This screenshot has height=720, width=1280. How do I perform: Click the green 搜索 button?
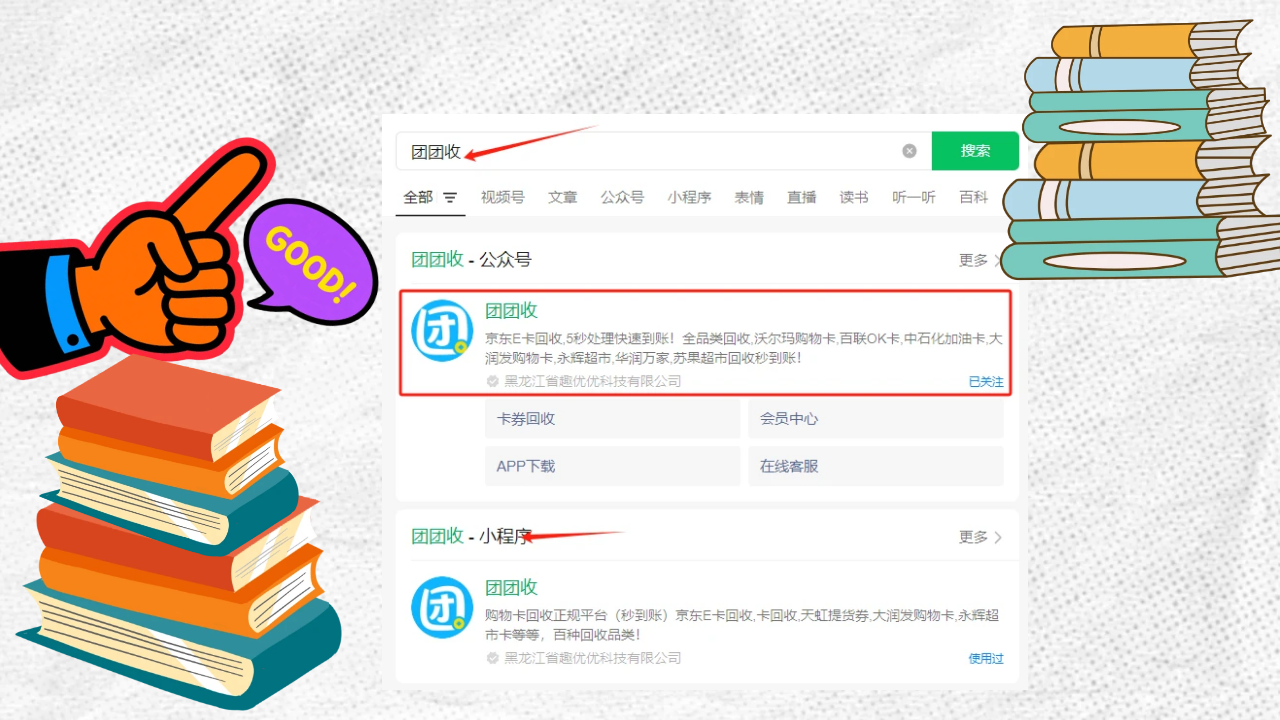pyautogui.click(x=975, y=151)
